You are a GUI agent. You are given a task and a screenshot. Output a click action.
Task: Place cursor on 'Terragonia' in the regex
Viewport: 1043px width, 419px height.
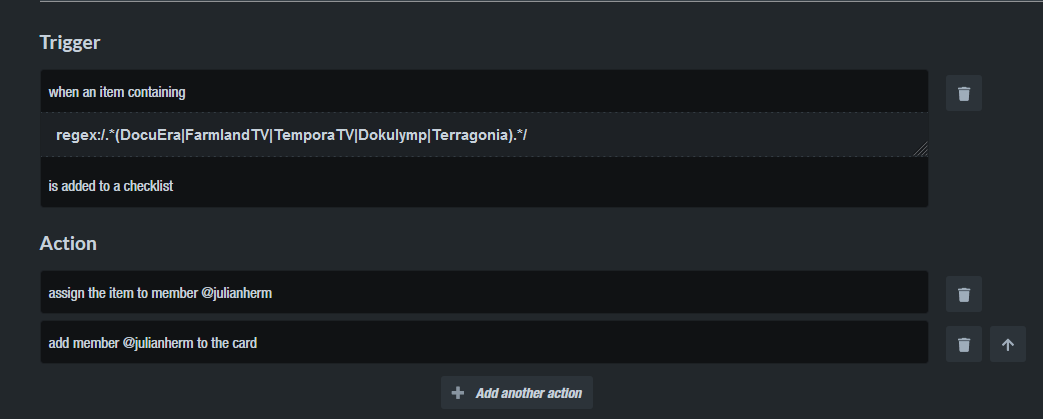tap(472, 135)
